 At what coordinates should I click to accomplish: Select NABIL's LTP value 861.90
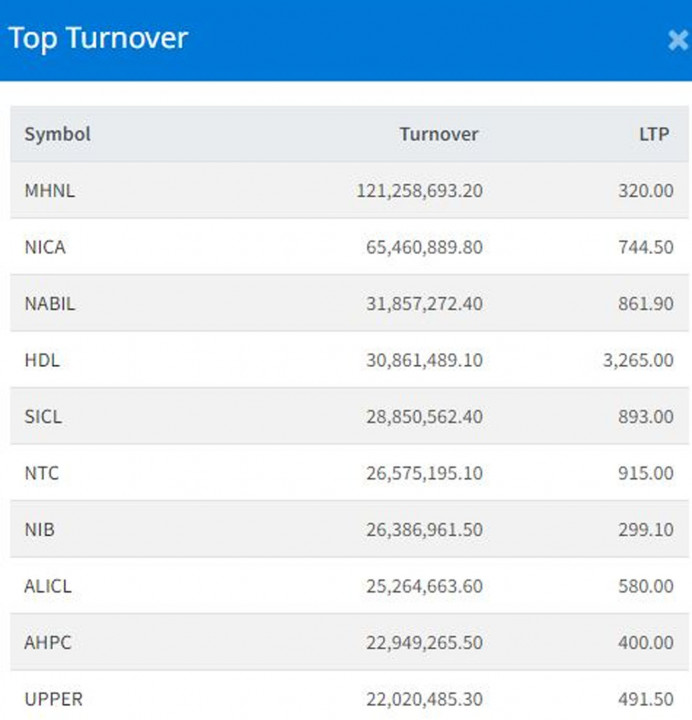[x=645, y=303]
